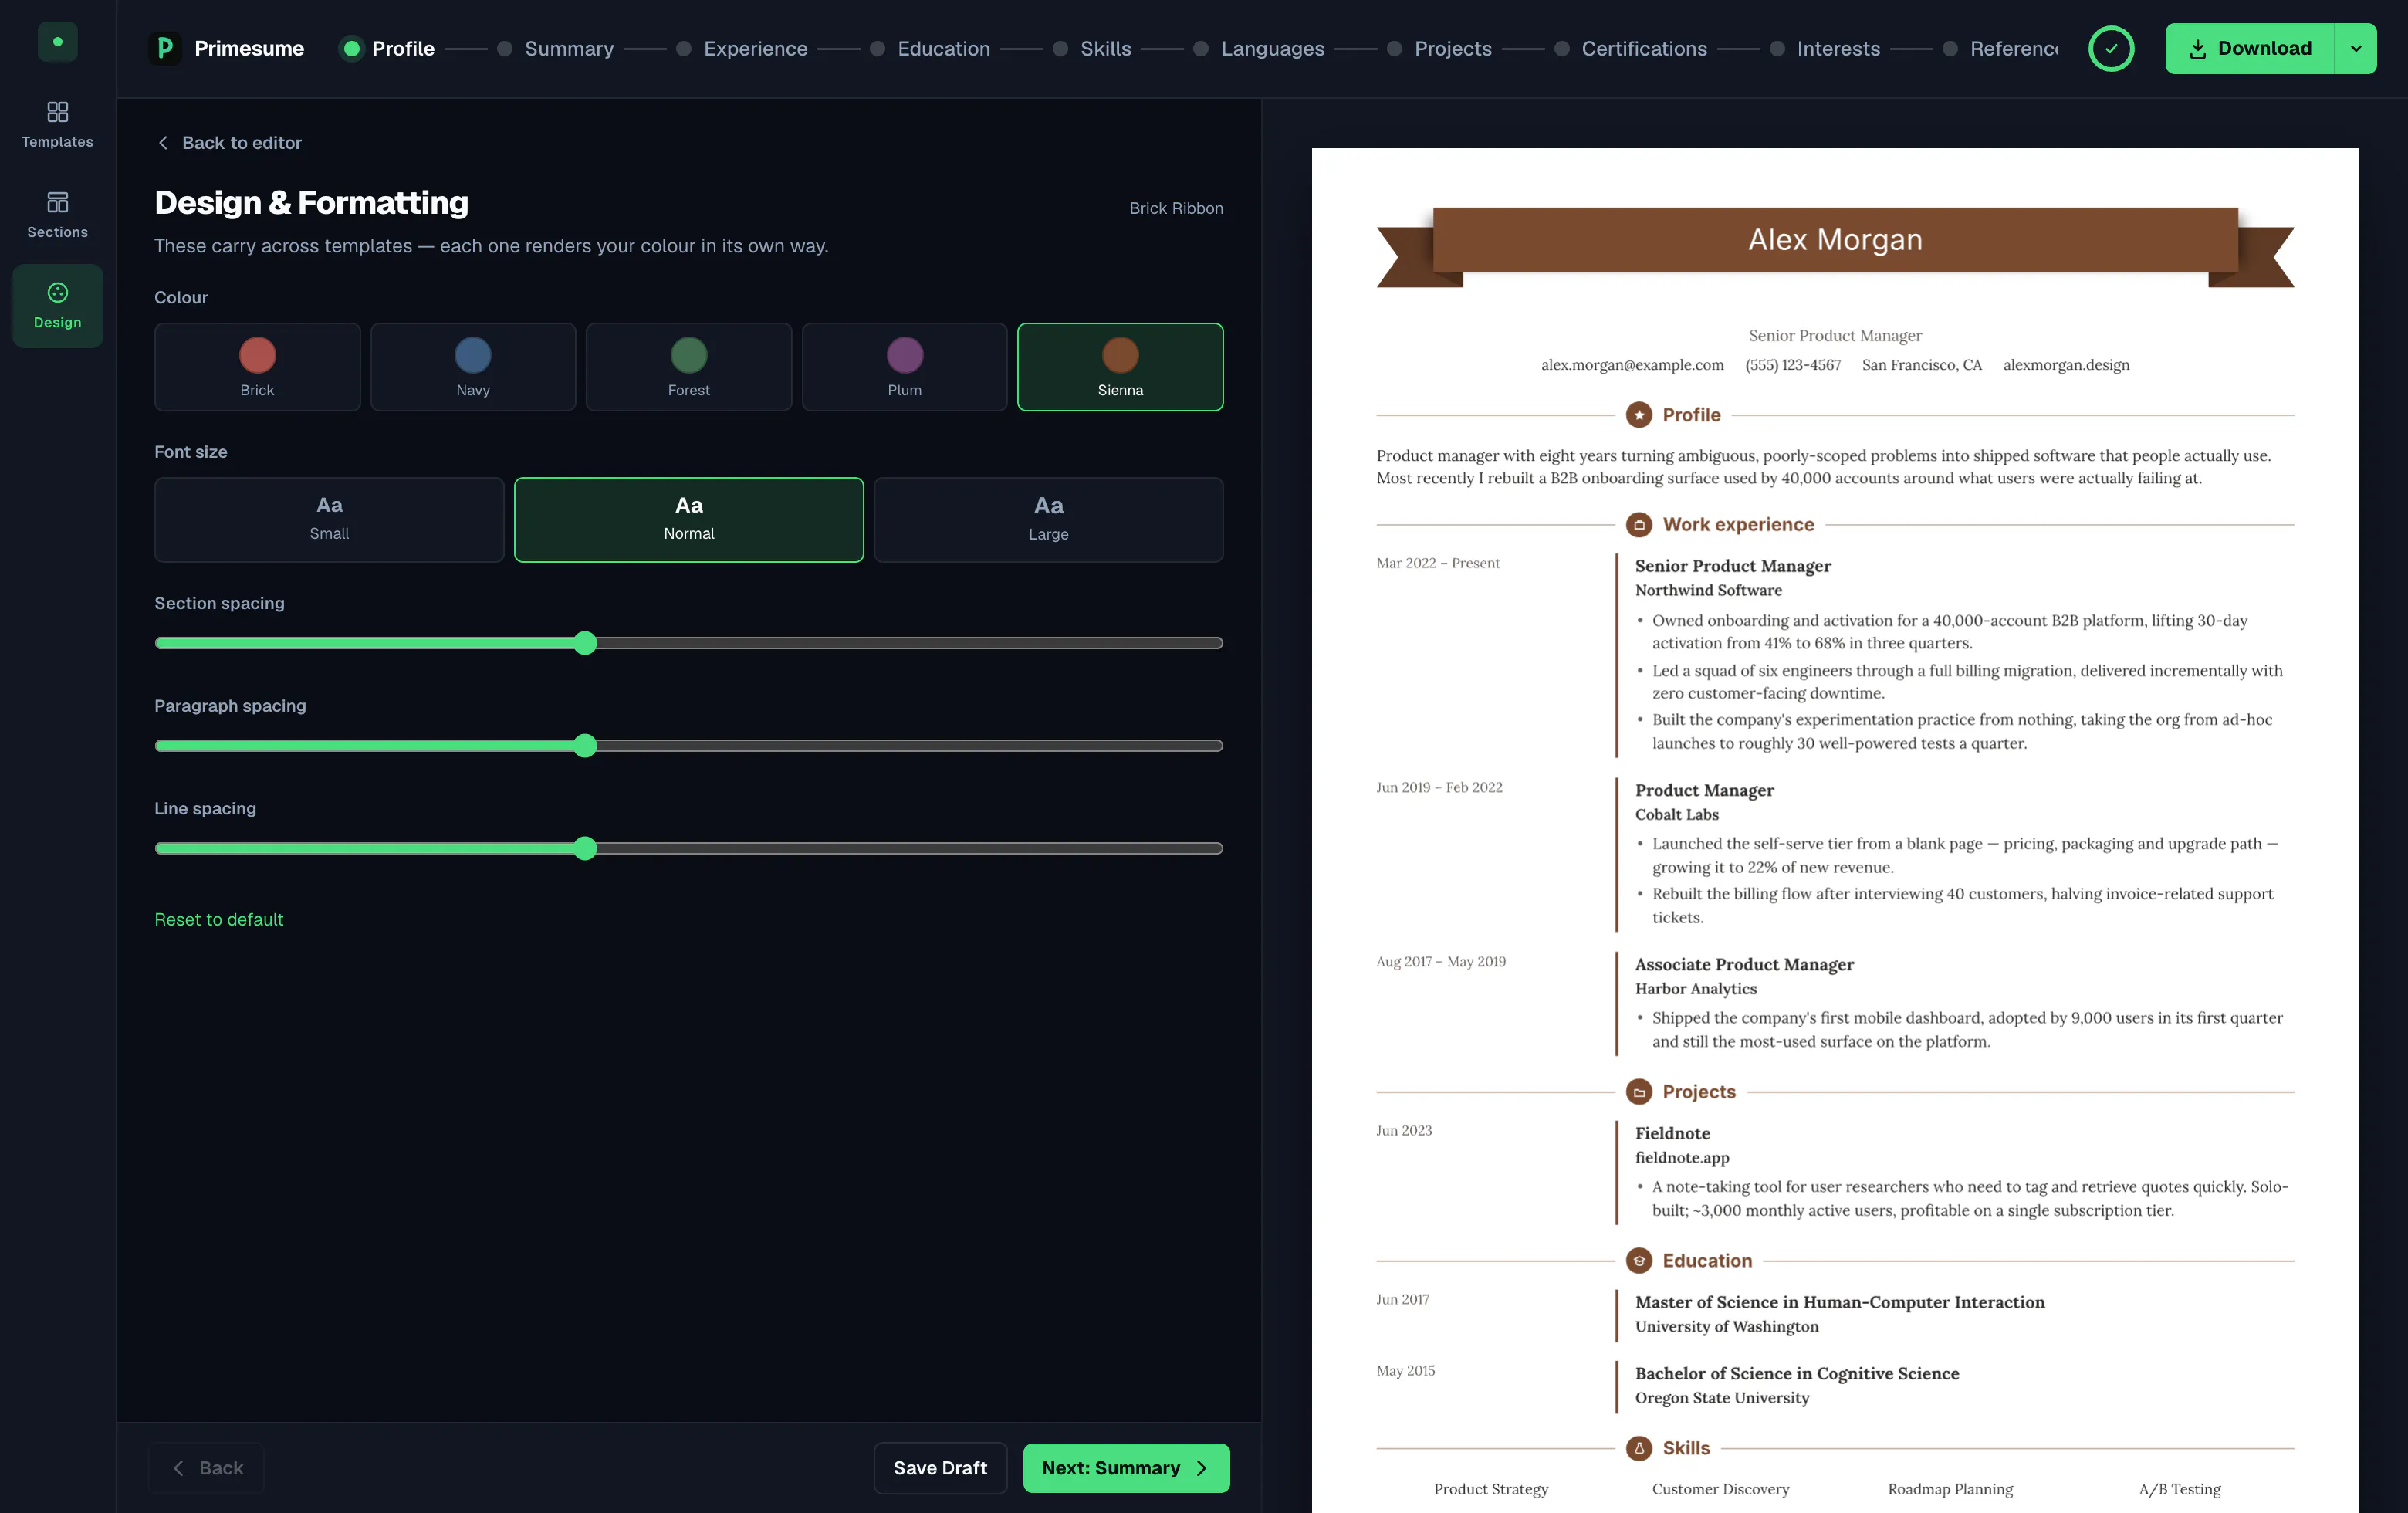Click Save Draft button
2408x1513 pixels.
coord(940,1467)
